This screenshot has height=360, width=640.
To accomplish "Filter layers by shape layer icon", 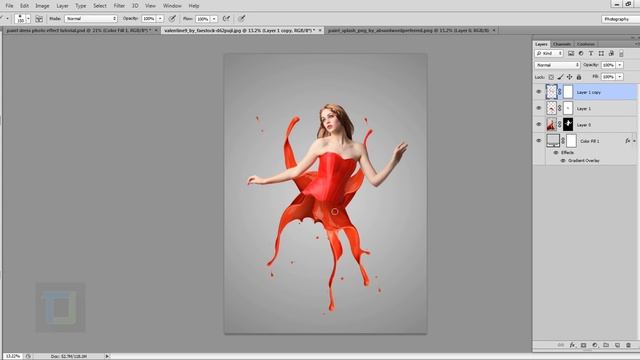I will point(601,53).
